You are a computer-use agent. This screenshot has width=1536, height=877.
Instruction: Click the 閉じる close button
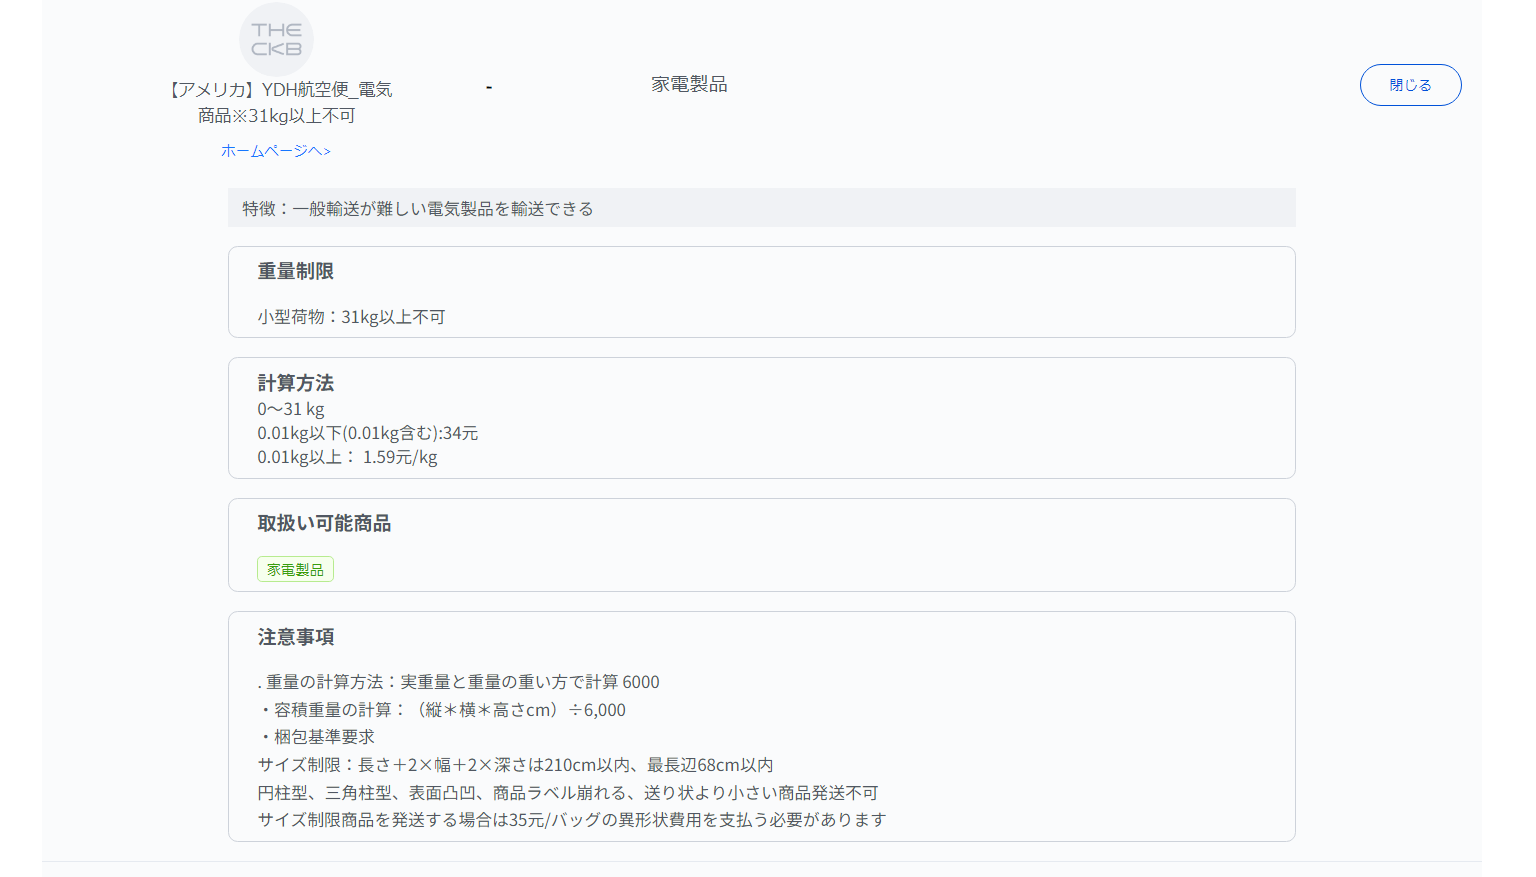click(x=1410, y=85)
